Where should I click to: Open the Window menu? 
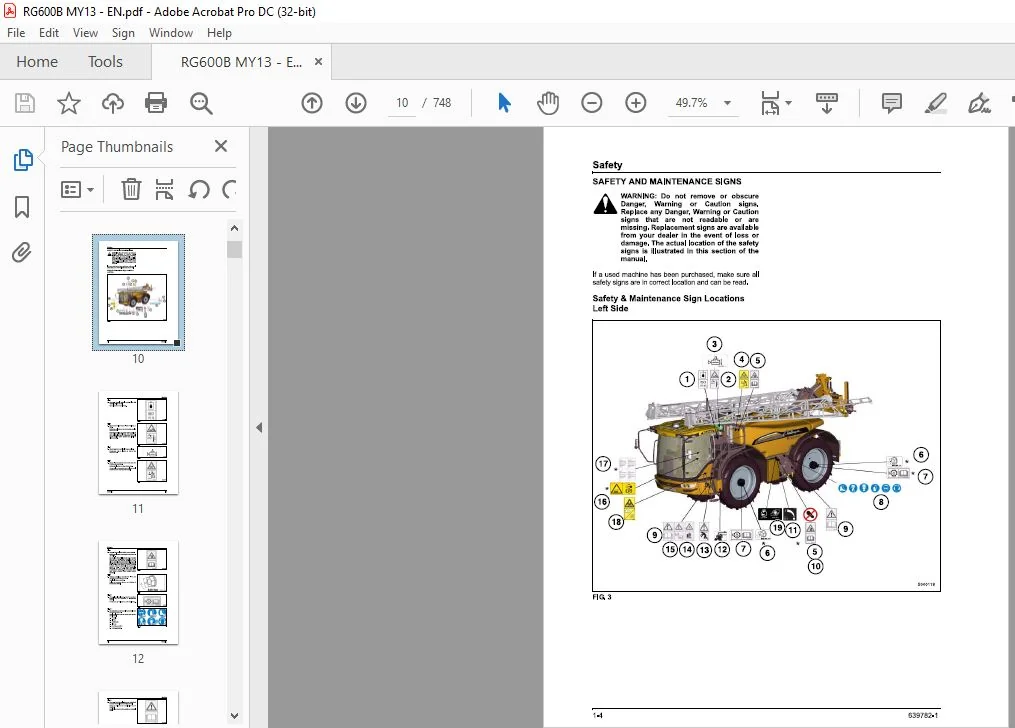tap(171, 33)
